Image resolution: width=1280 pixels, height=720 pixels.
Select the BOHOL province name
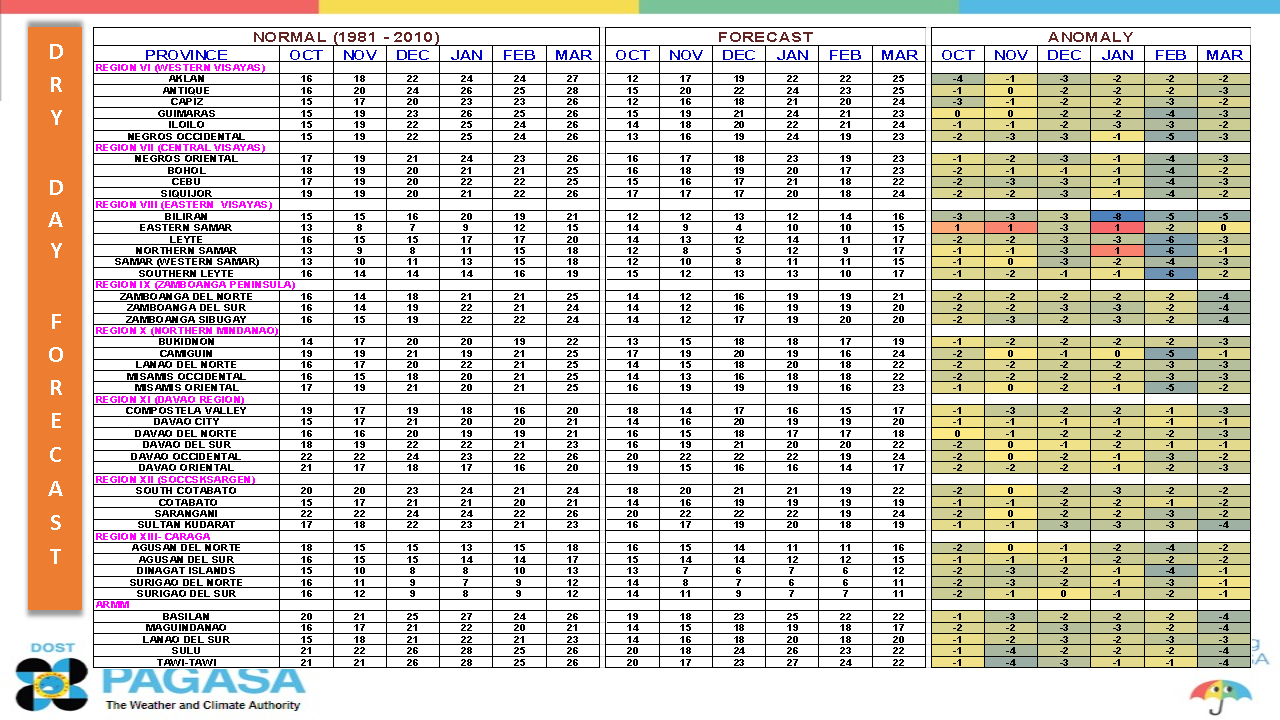click(x=186, y=170)
